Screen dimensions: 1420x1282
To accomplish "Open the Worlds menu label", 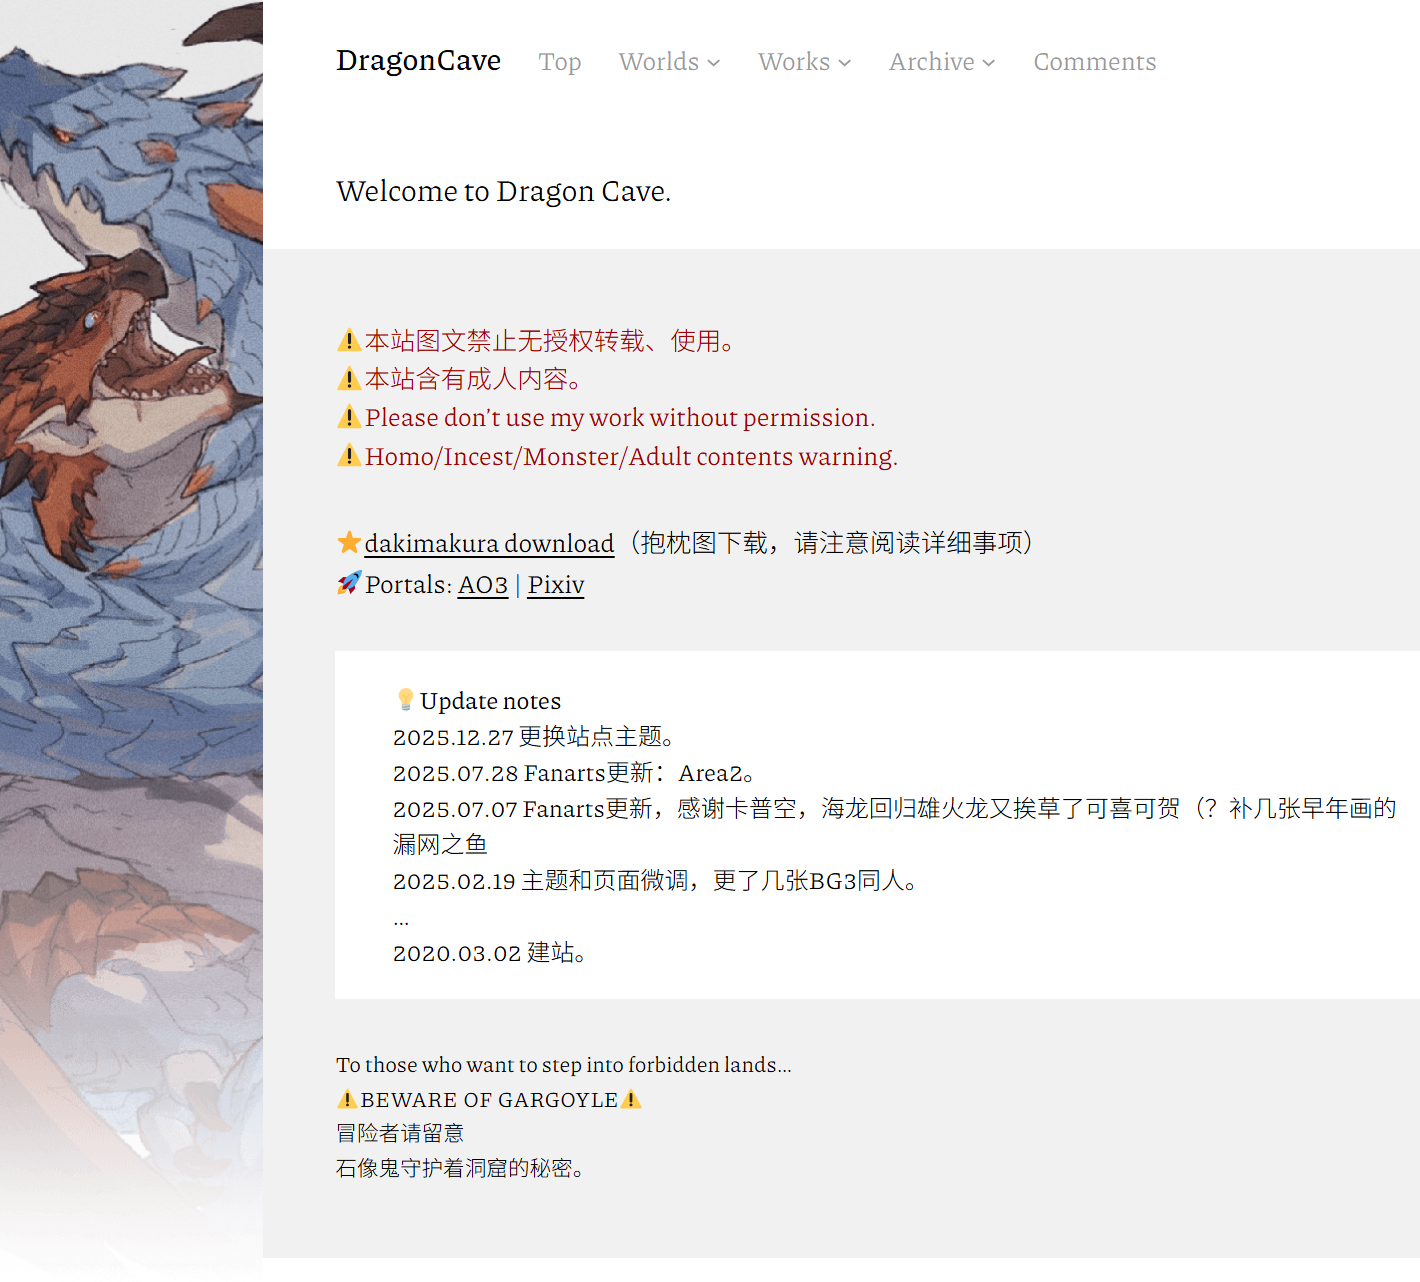I will 659,62.
